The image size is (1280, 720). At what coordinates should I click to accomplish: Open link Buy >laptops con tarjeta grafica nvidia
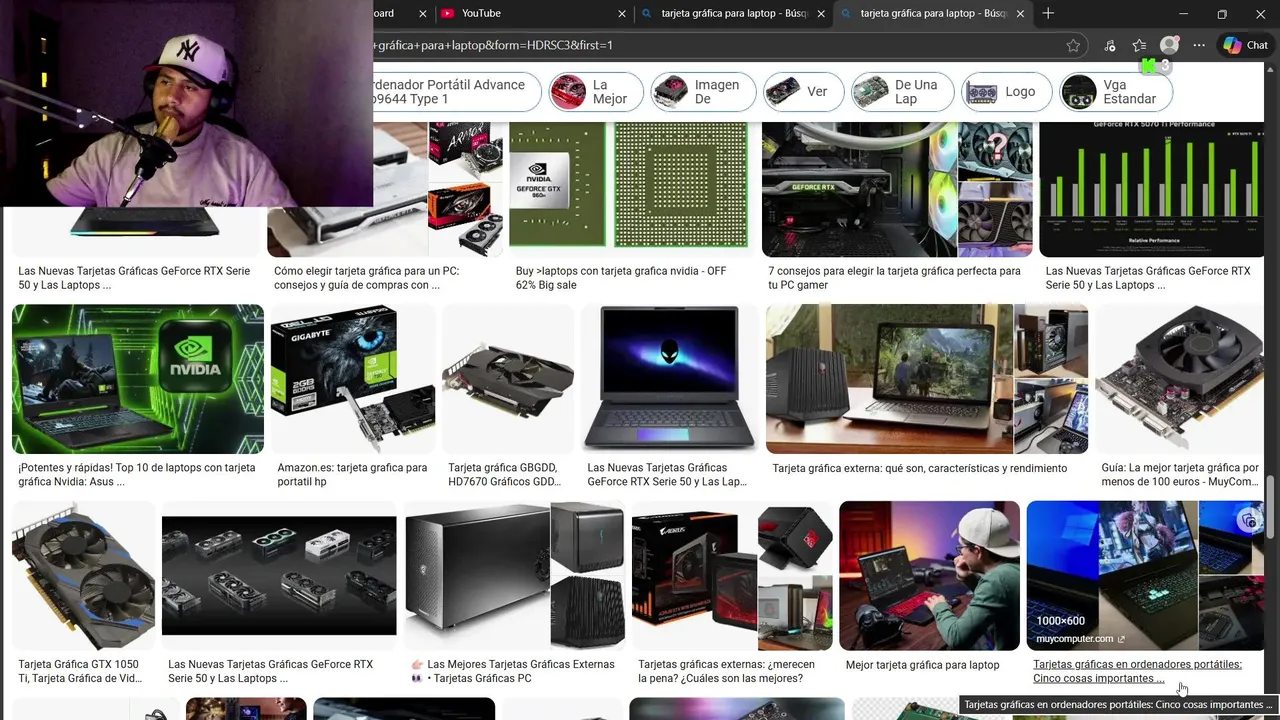pyautogui.click(x=621, y=278)
